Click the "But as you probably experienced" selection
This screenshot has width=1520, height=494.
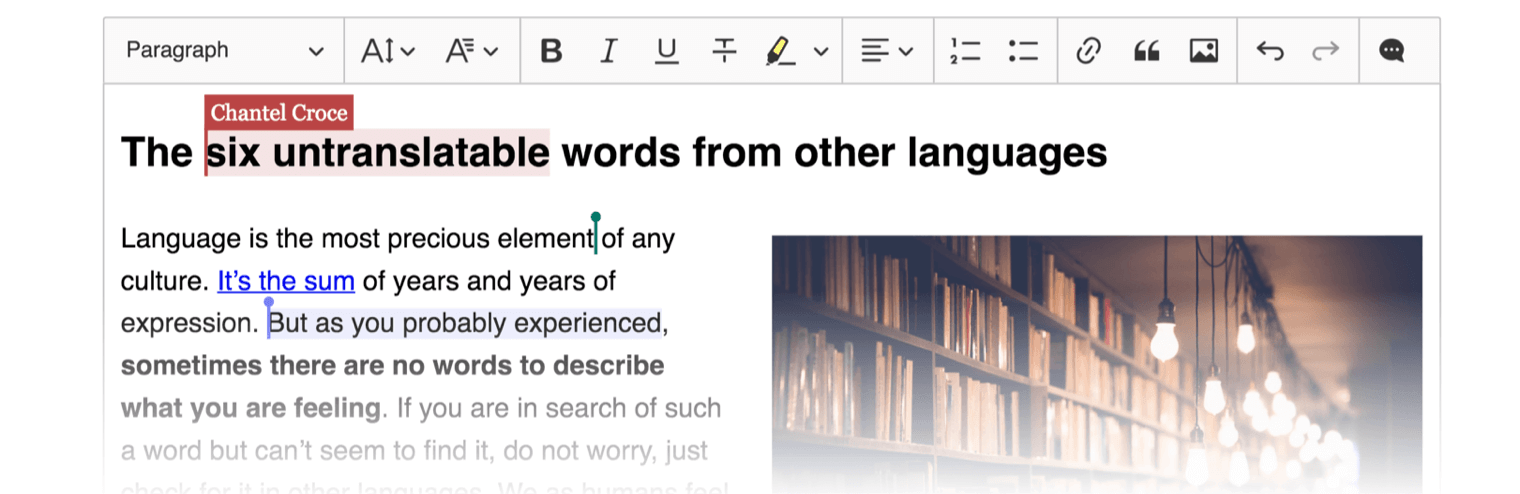click(x=465, y=324)
